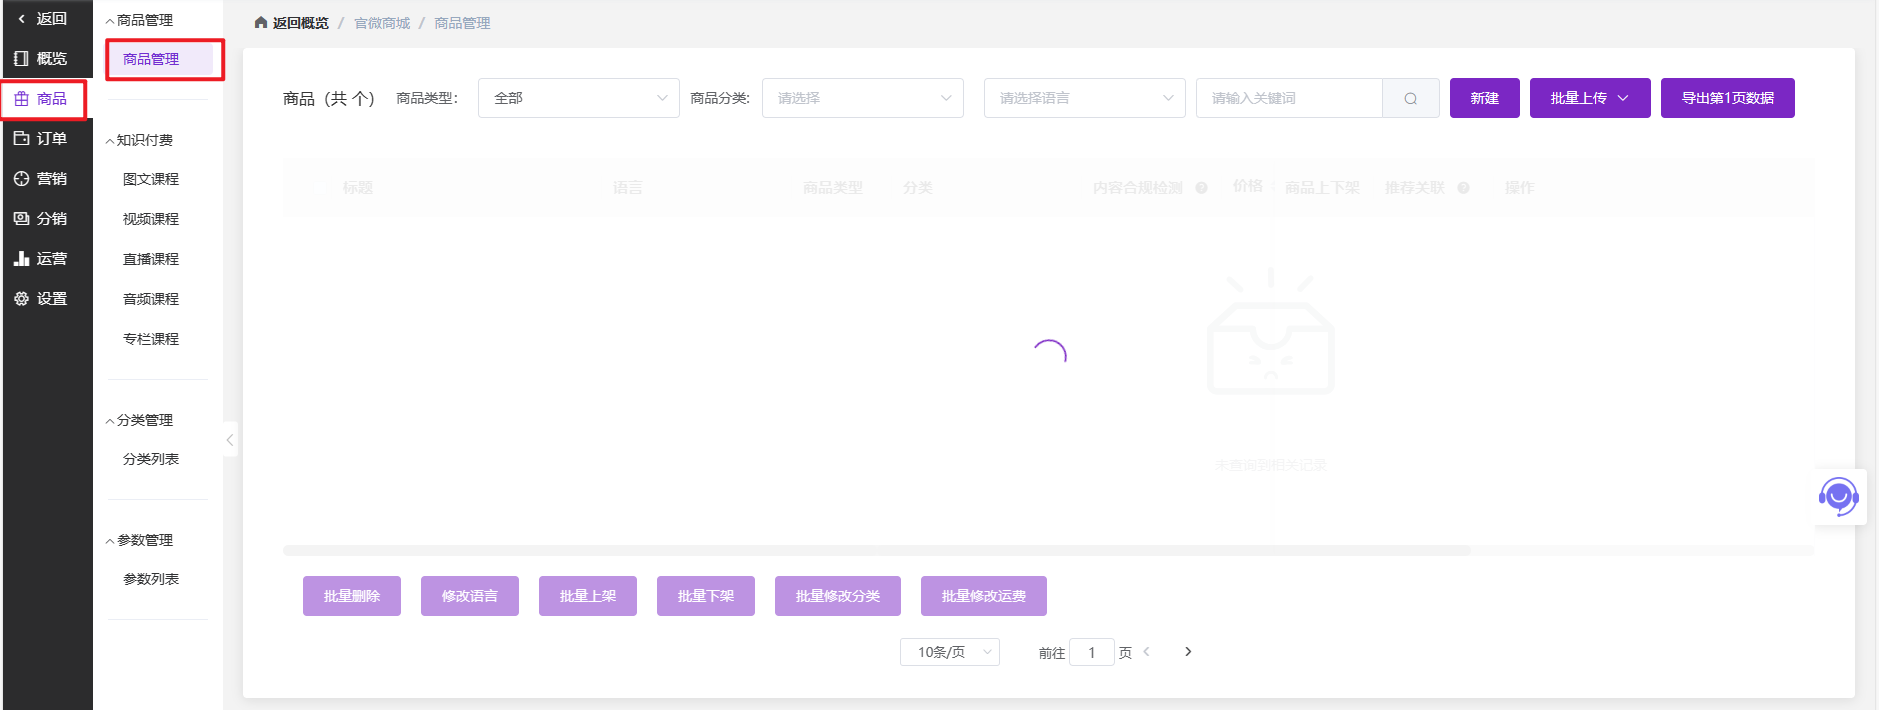Go to the next page arrow
Image resolution: width=1879 pixels, height=710 pixels.
pyautogui.click(x=1188, y=652)
